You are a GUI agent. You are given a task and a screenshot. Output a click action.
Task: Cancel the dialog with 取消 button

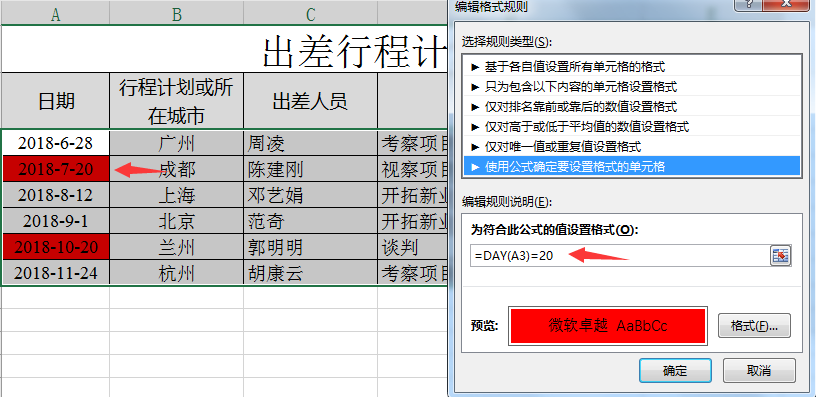pos(759,371)
